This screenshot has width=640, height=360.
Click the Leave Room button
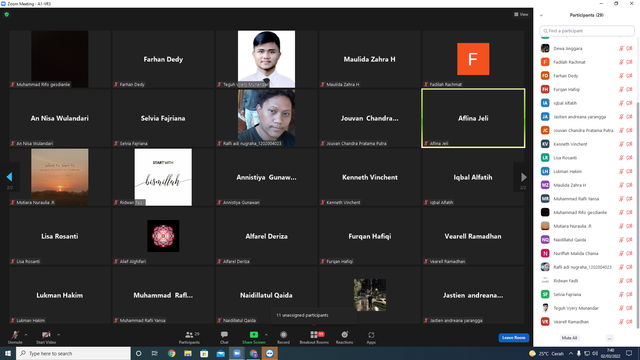click(x=513, y=338)
